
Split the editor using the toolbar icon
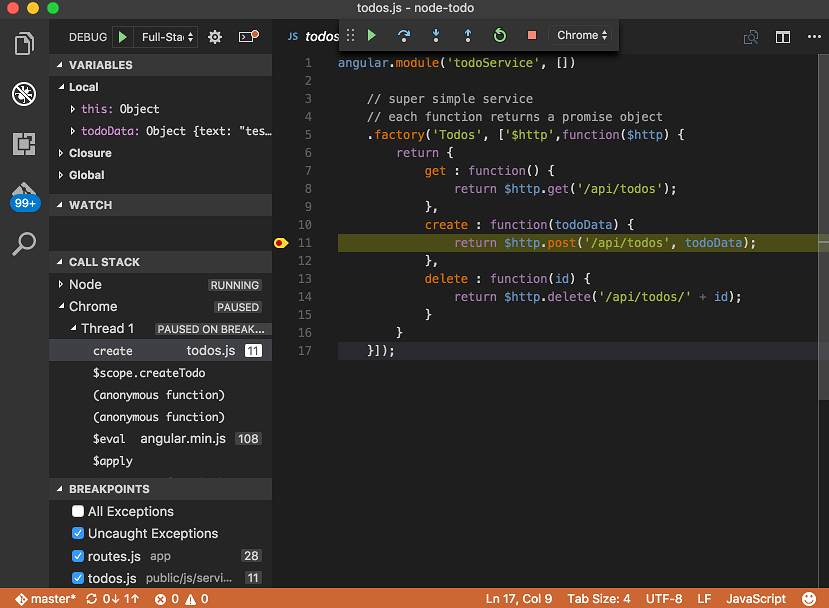pyautogui.click(x=783, y=36)
